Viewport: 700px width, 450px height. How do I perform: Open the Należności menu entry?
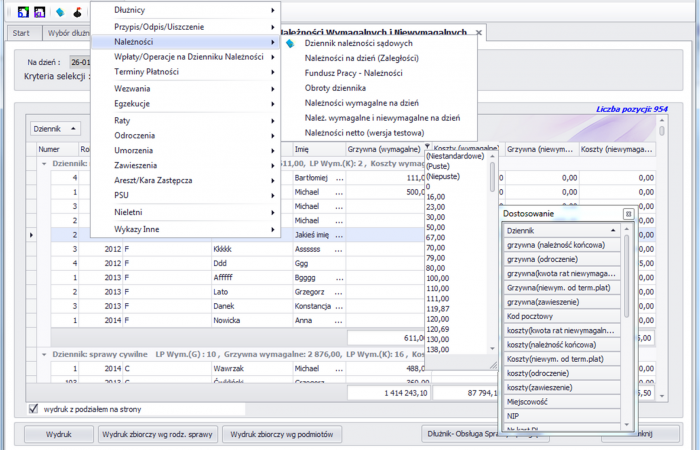pos(185,42)
